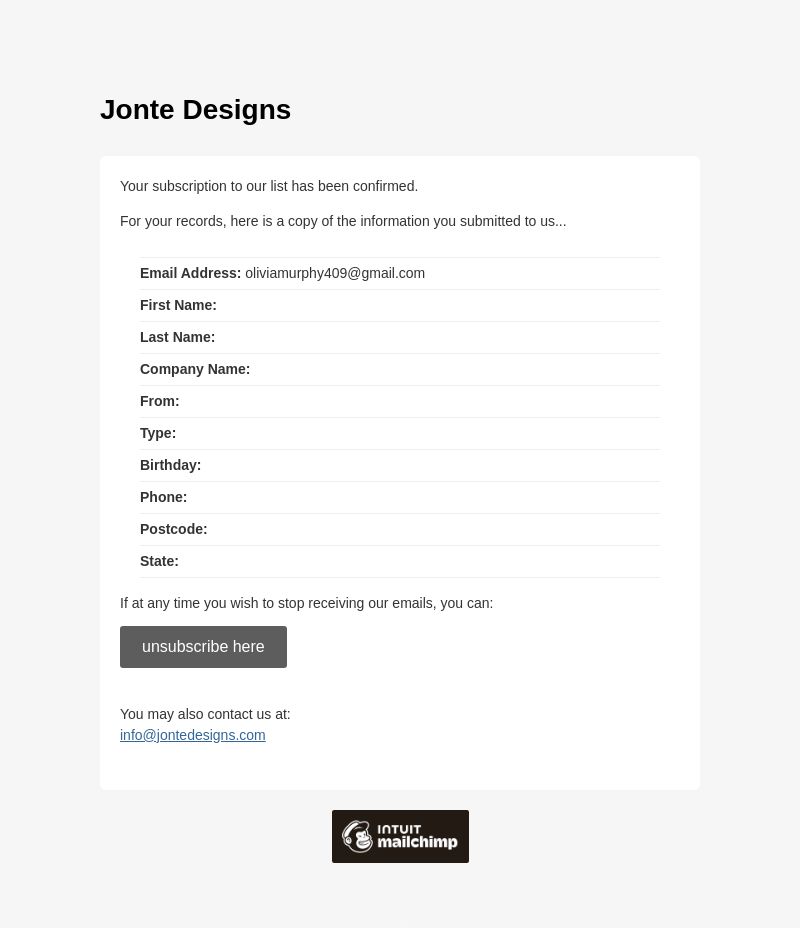This screenshot has height=928, width=800.
Task: Click the 'stop receiving our emails' sentence
Action: [x=306, y=603]
